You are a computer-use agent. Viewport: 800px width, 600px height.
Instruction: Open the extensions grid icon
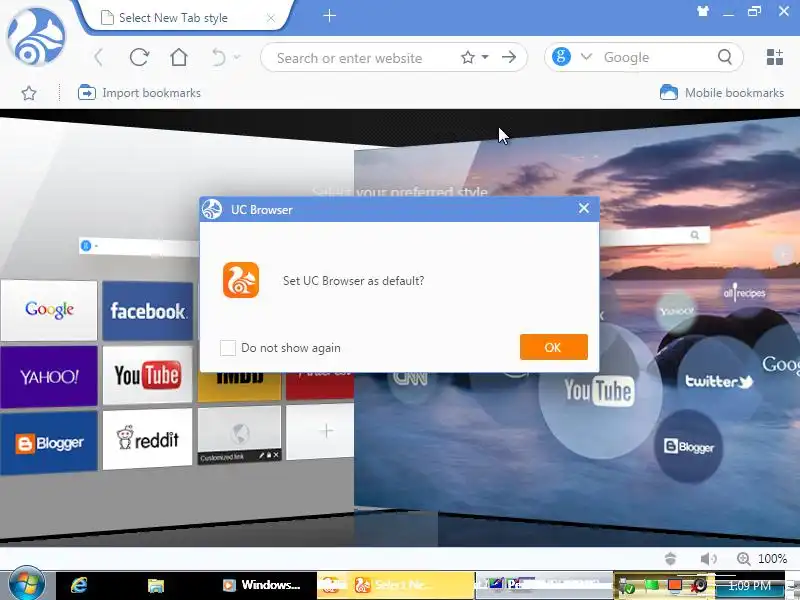[x=774, y=57]
